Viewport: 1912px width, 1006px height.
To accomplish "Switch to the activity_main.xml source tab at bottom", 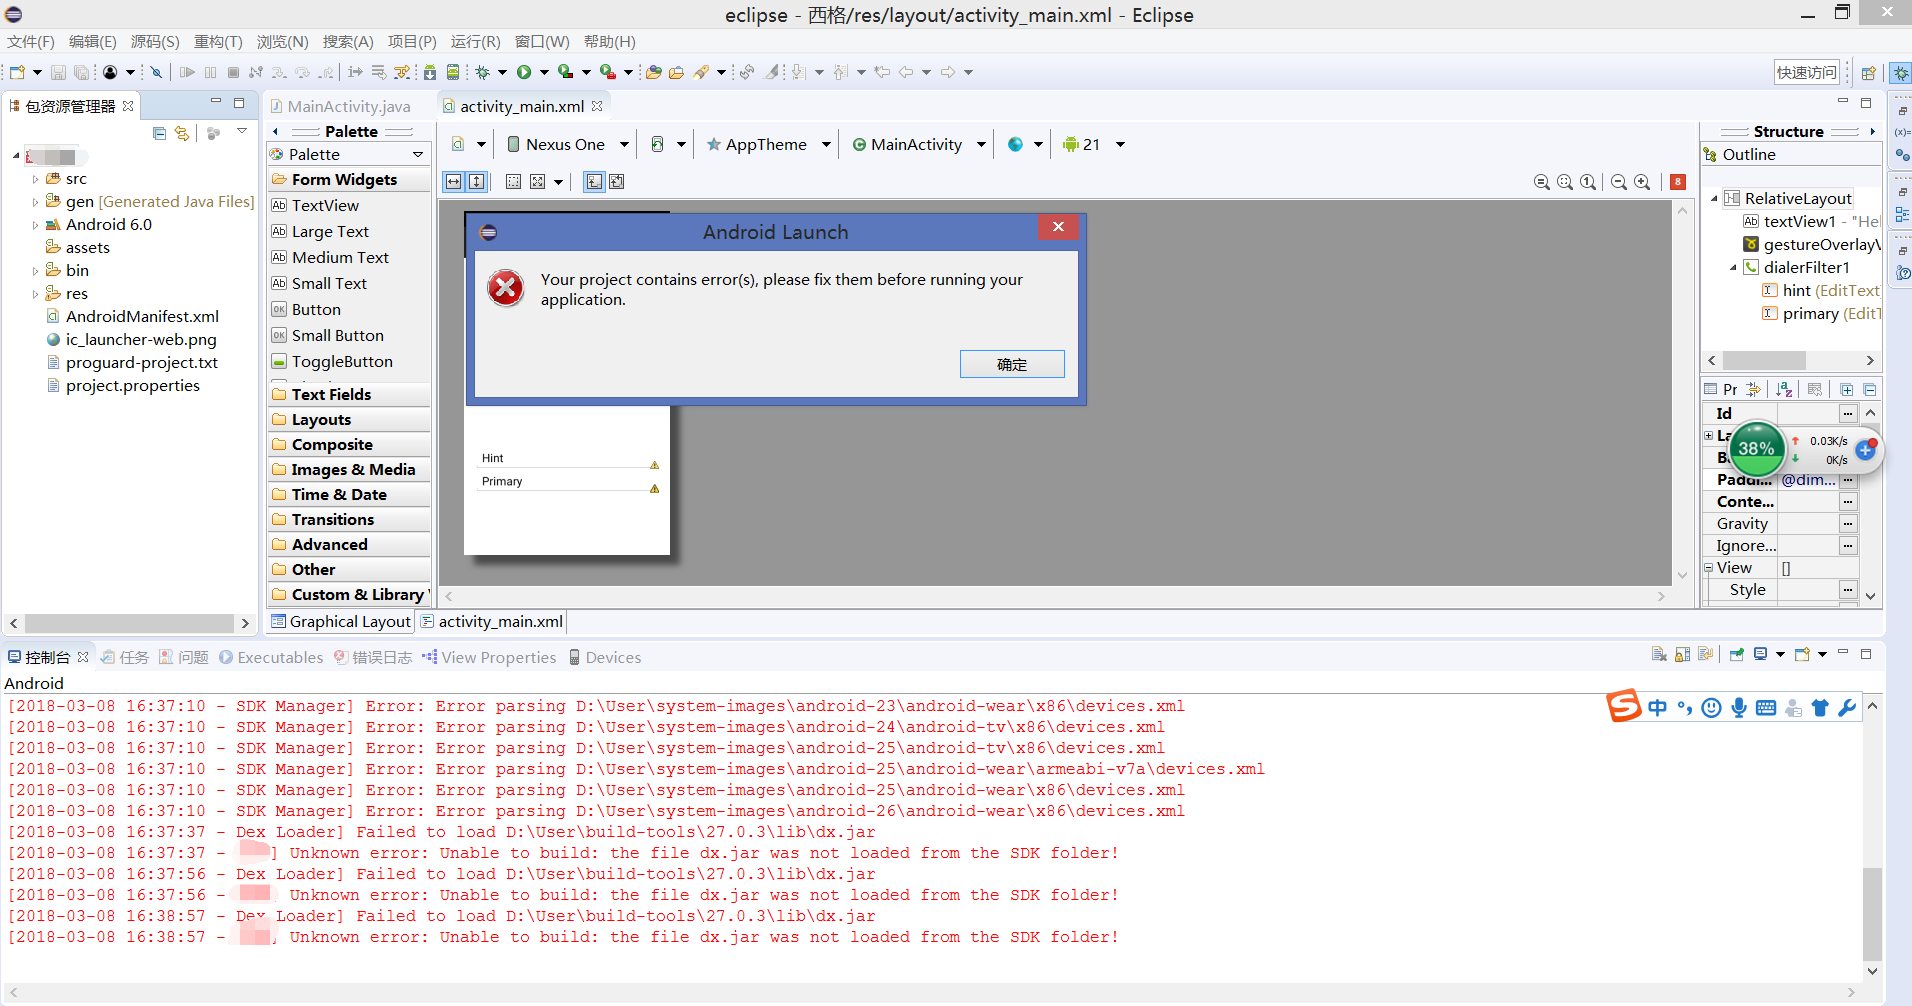I will click(492, 622).
